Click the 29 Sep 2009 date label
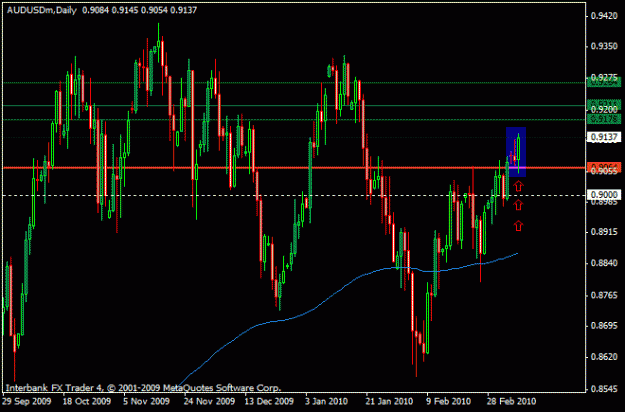This screenshot has width=625, height=412. pos(27,401)
